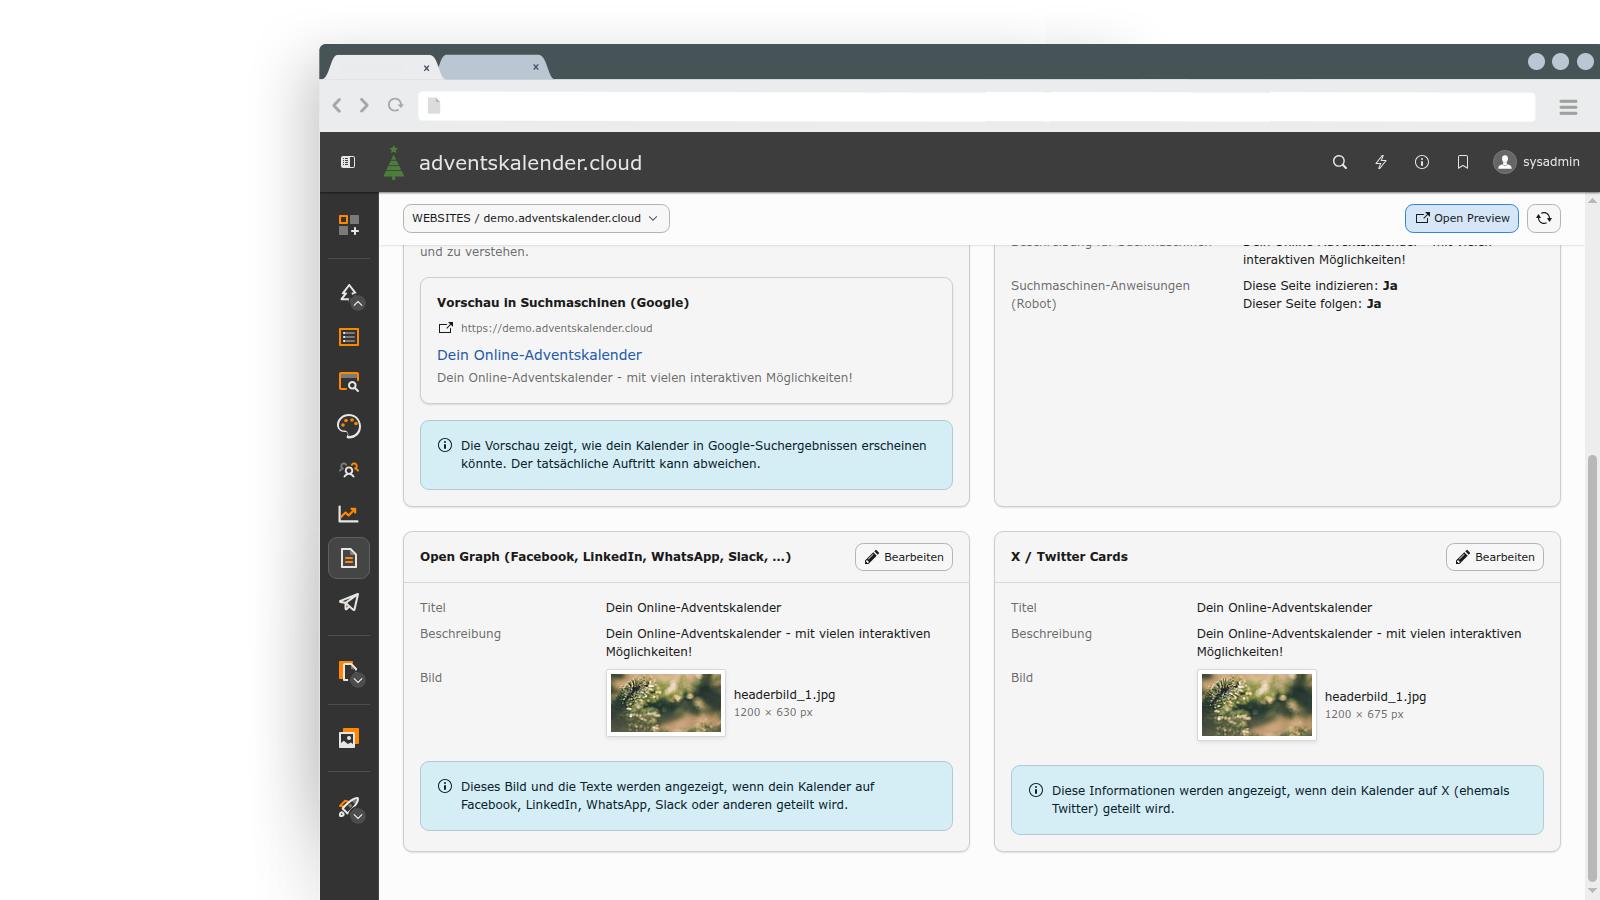This screenshot has height=900, width=1600.
Task: Edit Open Graph via Bearbeiten button
Action: [x=904, y=557]
